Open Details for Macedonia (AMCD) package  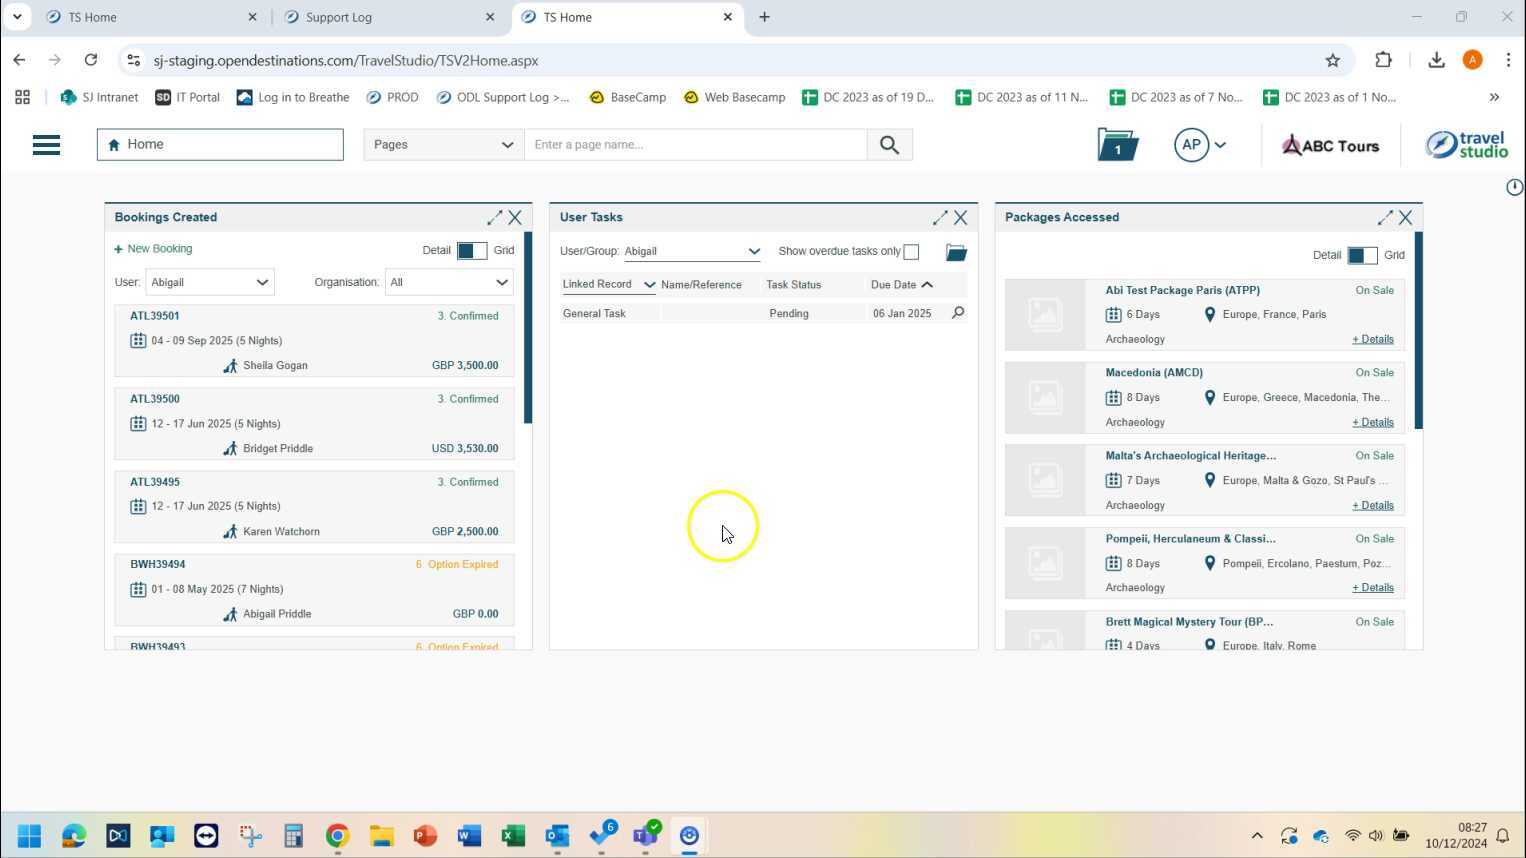click(x=1372, y=422)
